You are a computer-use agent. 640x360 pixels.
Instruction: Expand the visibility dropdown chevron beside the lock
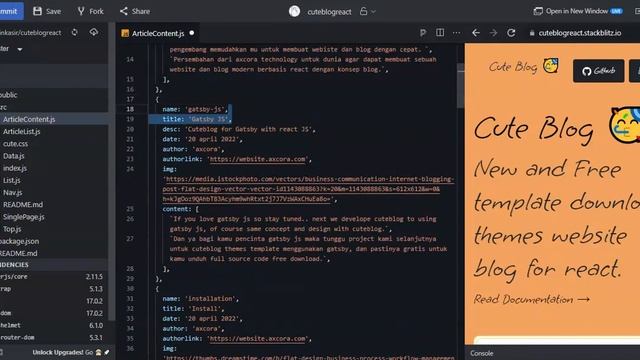373,12
